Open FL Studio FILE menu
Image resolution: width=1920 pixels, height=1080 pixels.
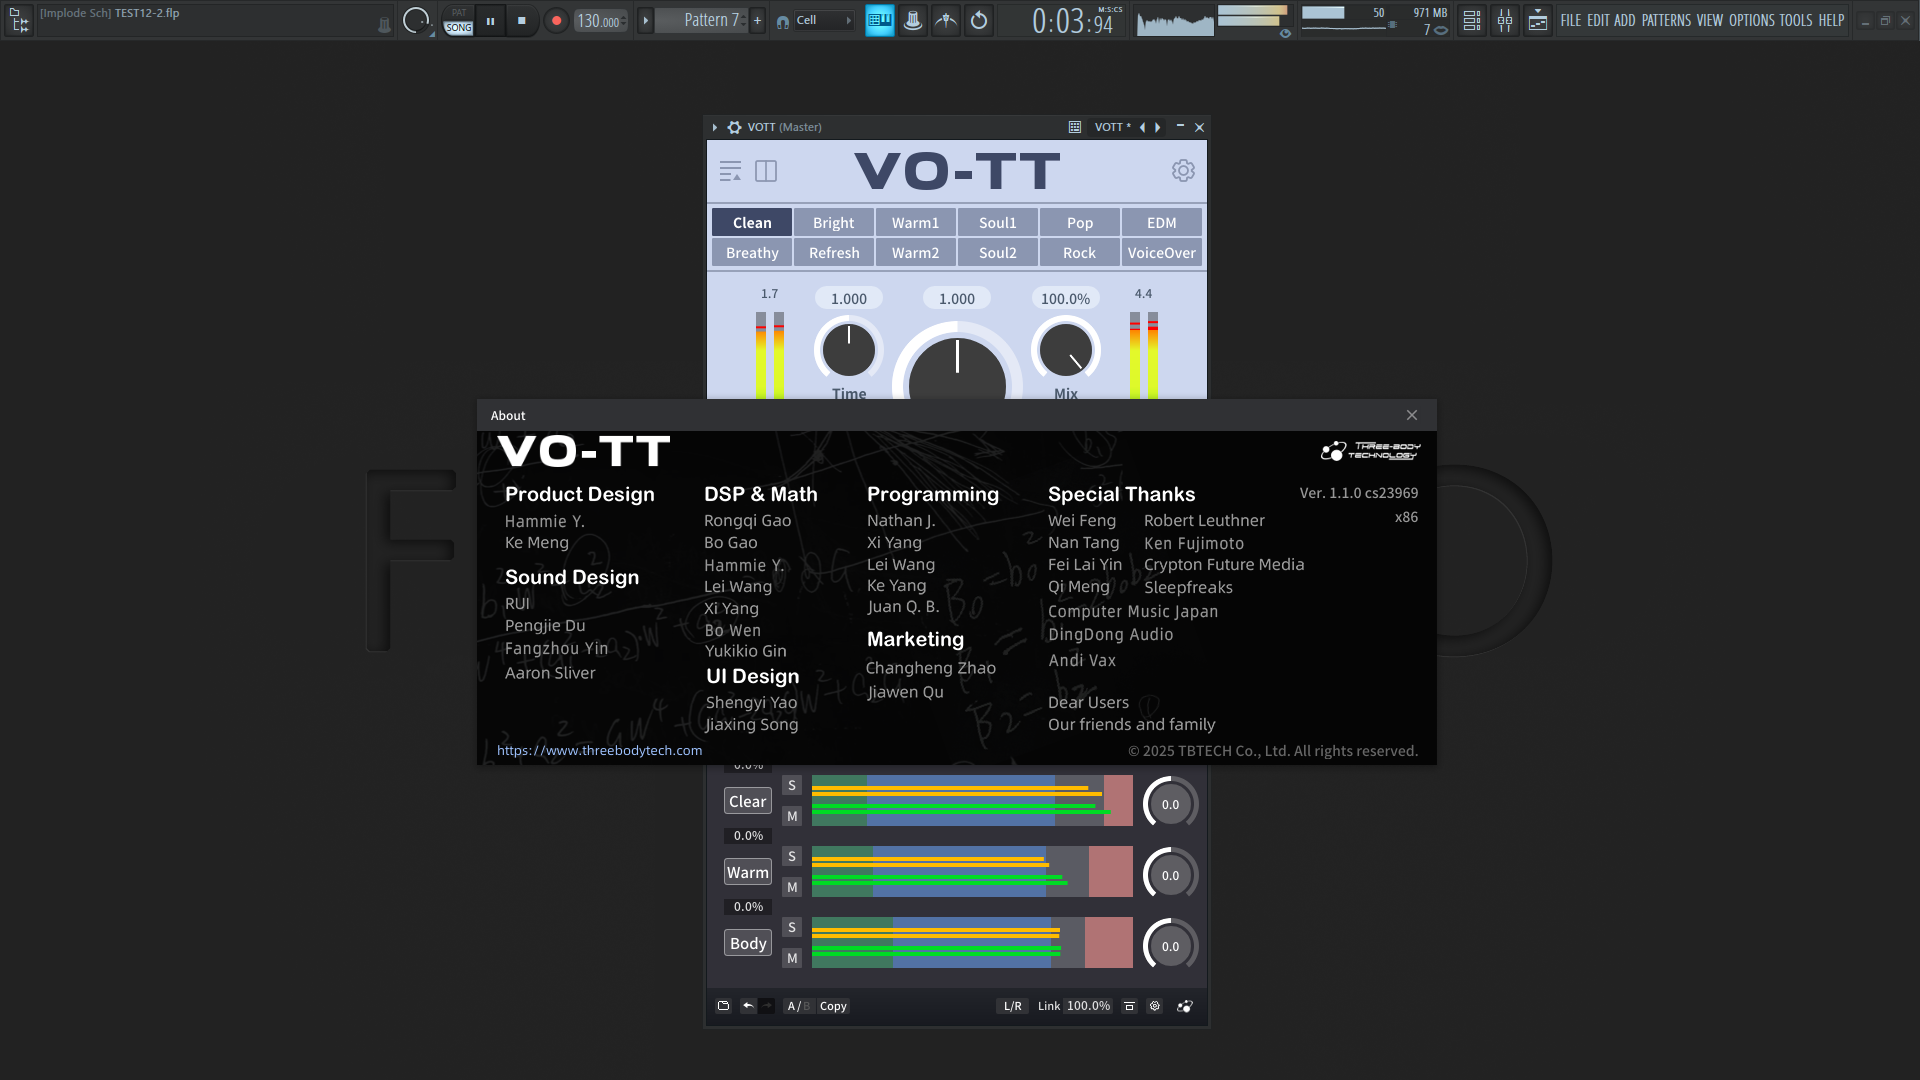[1571, 20]
